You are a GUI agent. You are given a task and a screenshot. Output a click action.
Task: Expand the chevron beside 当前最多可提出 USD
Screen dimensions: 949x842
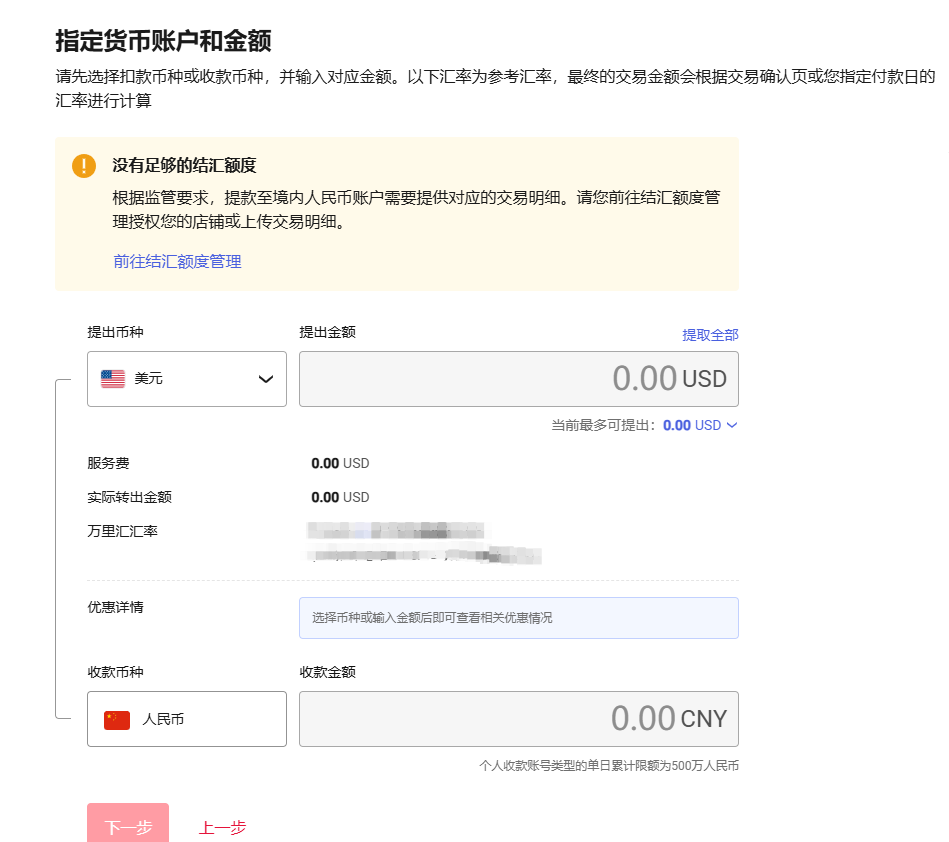[x=732, y=425]
